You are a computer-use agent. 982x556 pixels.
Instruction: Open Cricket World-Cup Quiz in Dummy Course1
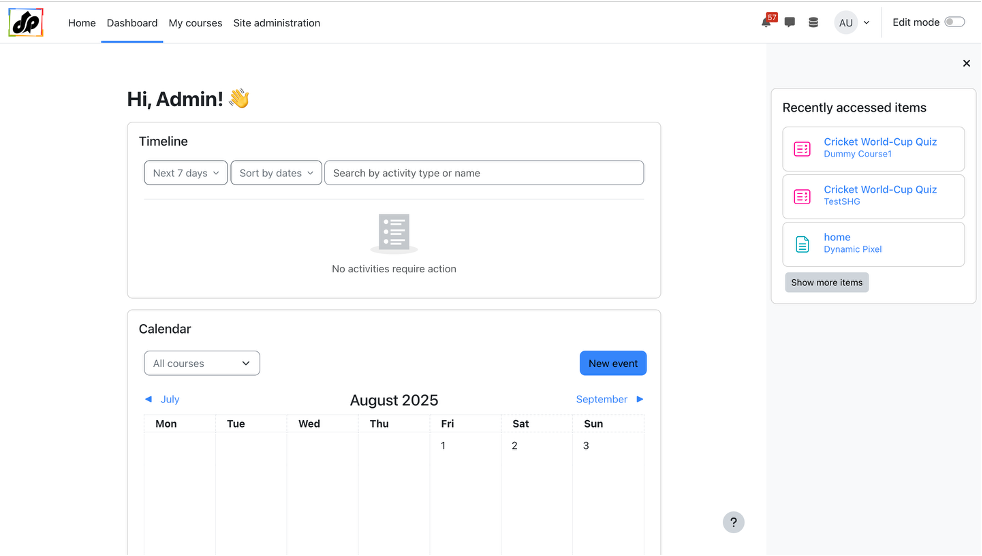pyautogui.click(x=880, y=142)
